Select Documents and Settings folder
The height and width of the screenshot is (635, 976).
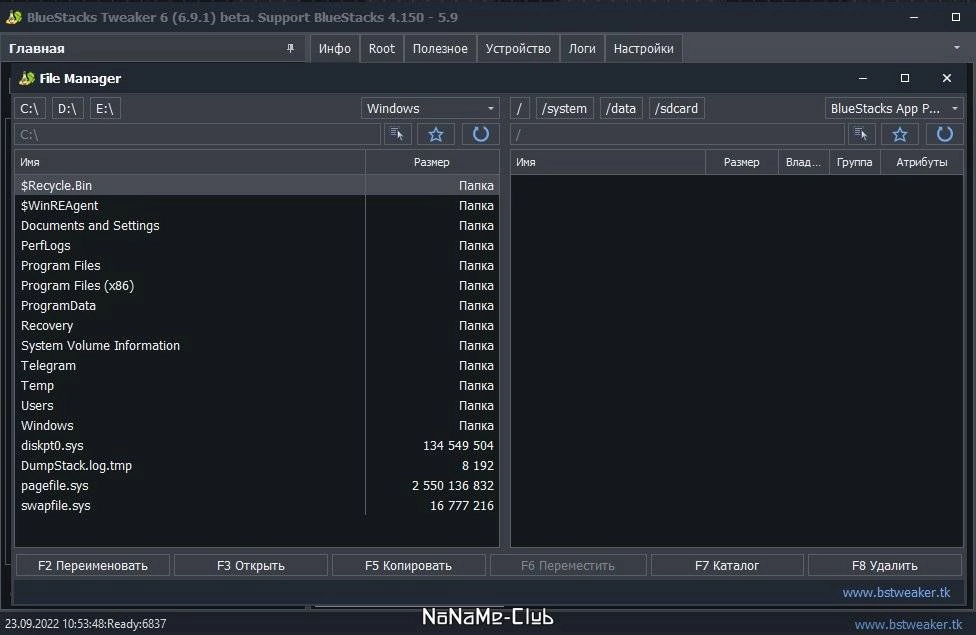(257, 225)
